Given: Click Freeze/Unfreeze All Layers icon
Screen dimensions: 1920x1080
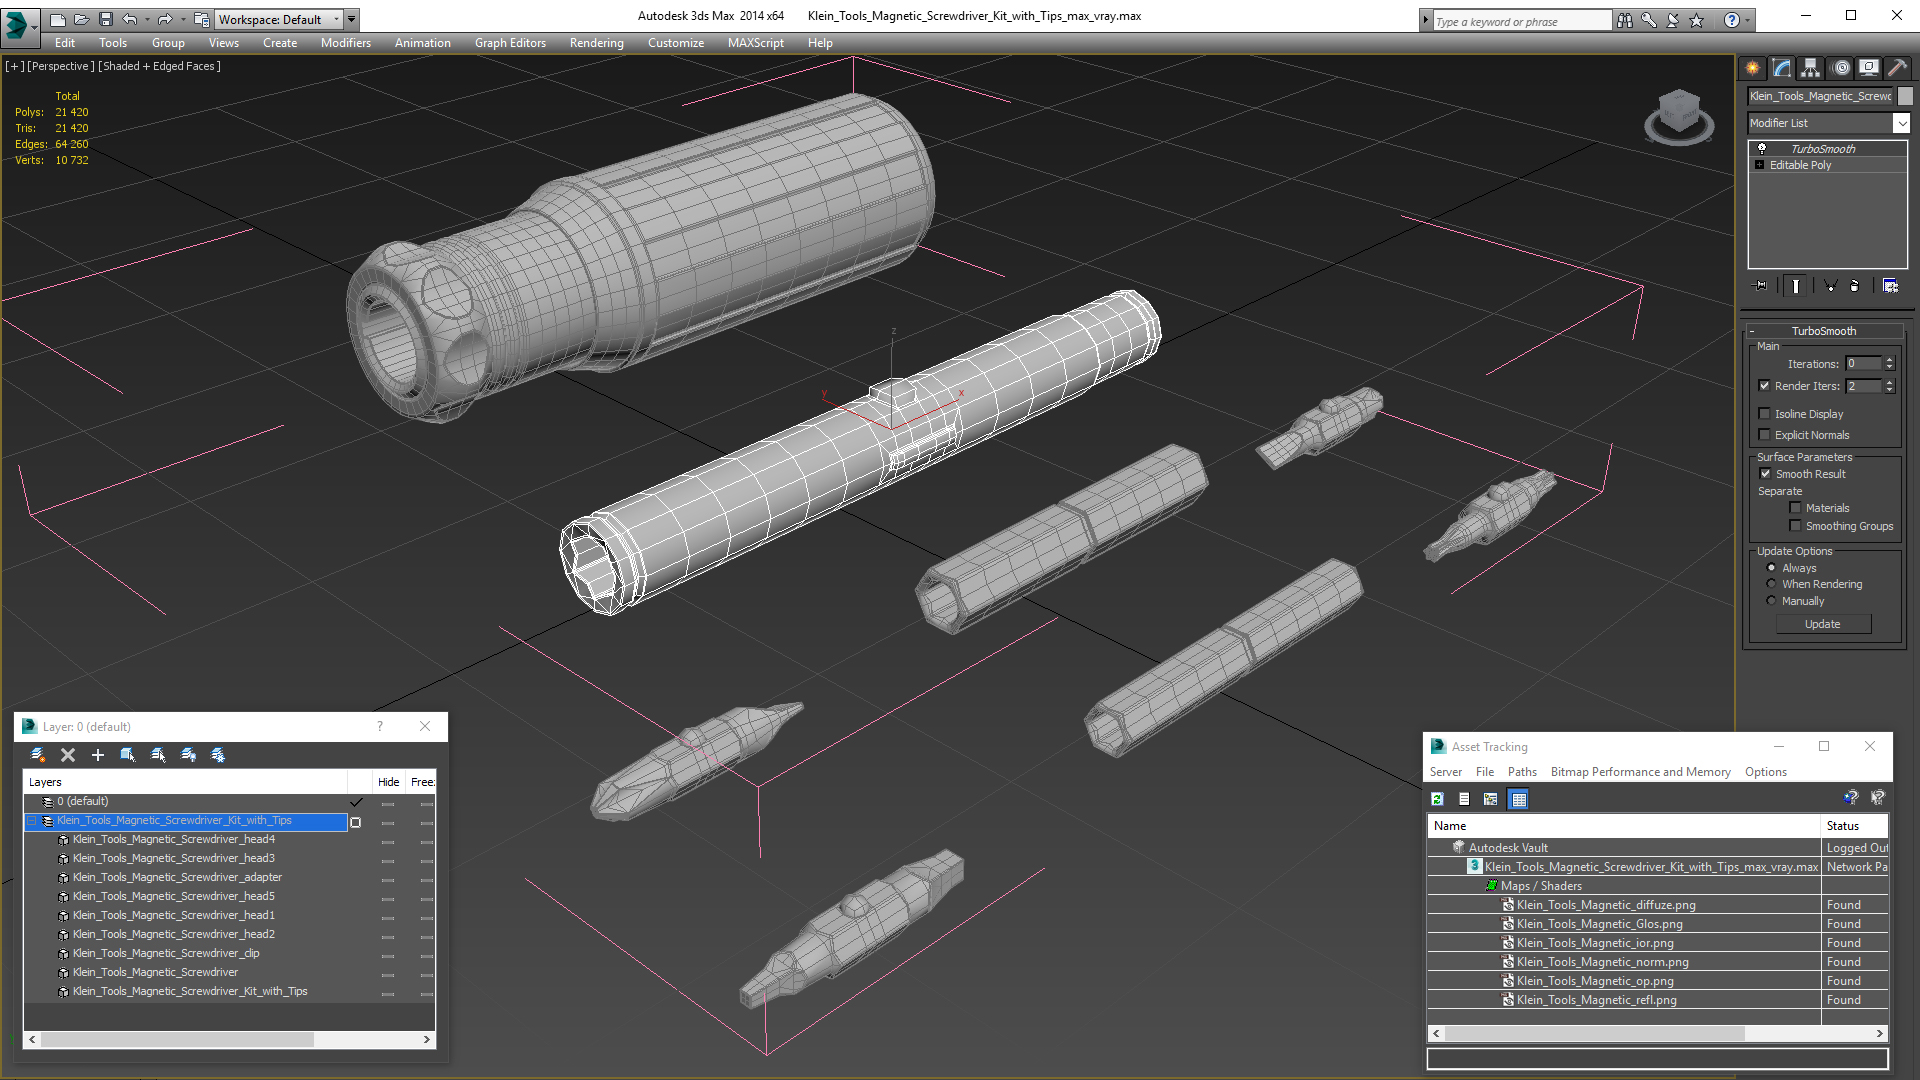Looking at the screenshot, I should (x=218, y=755).
